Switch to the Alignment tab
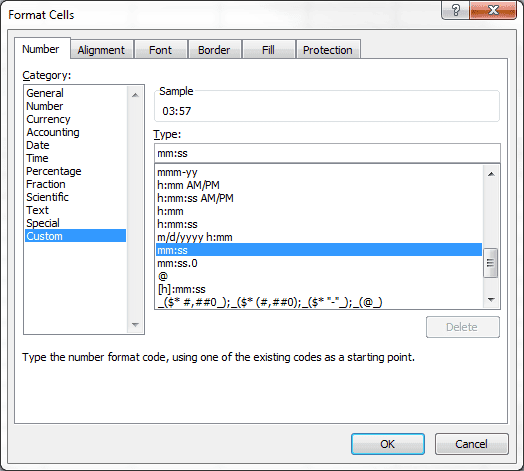 click(x=102, y=50)
